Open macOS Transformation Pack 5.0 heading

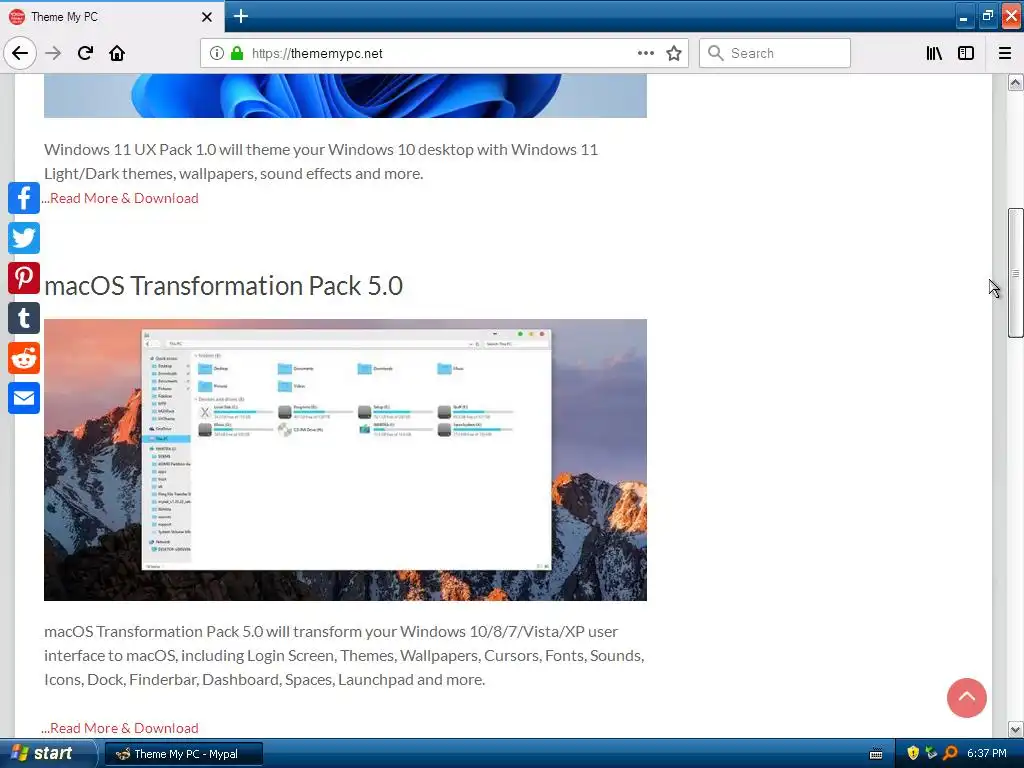click(223, 286)
